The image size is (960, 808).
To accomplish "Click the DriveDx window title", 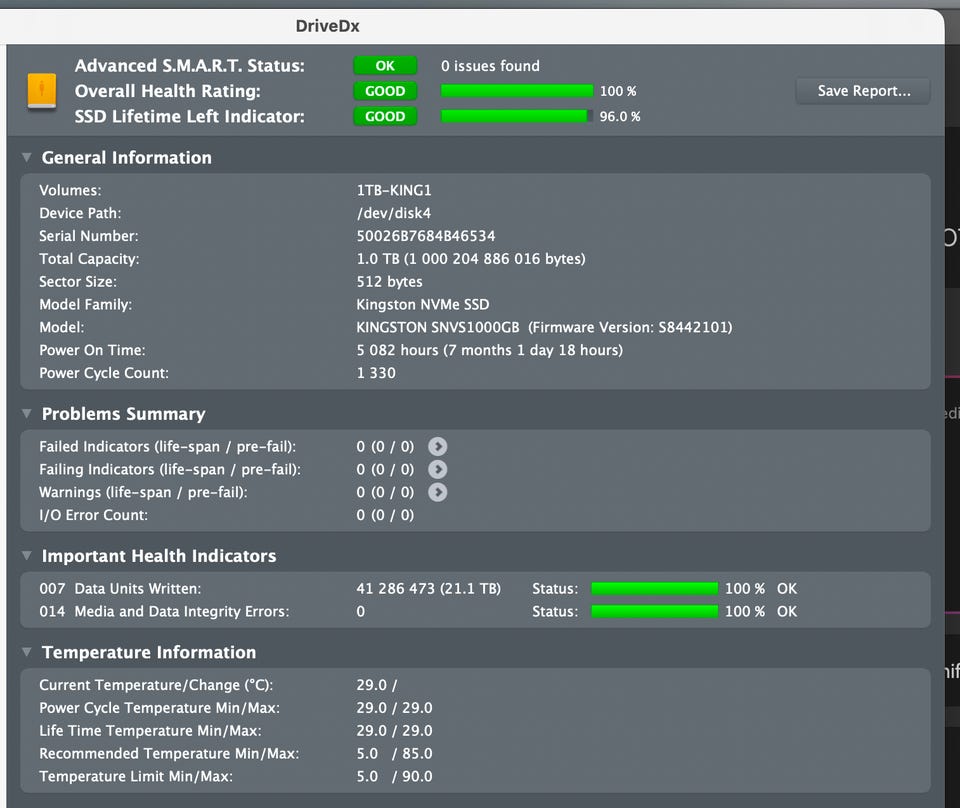I will [328, 26].
